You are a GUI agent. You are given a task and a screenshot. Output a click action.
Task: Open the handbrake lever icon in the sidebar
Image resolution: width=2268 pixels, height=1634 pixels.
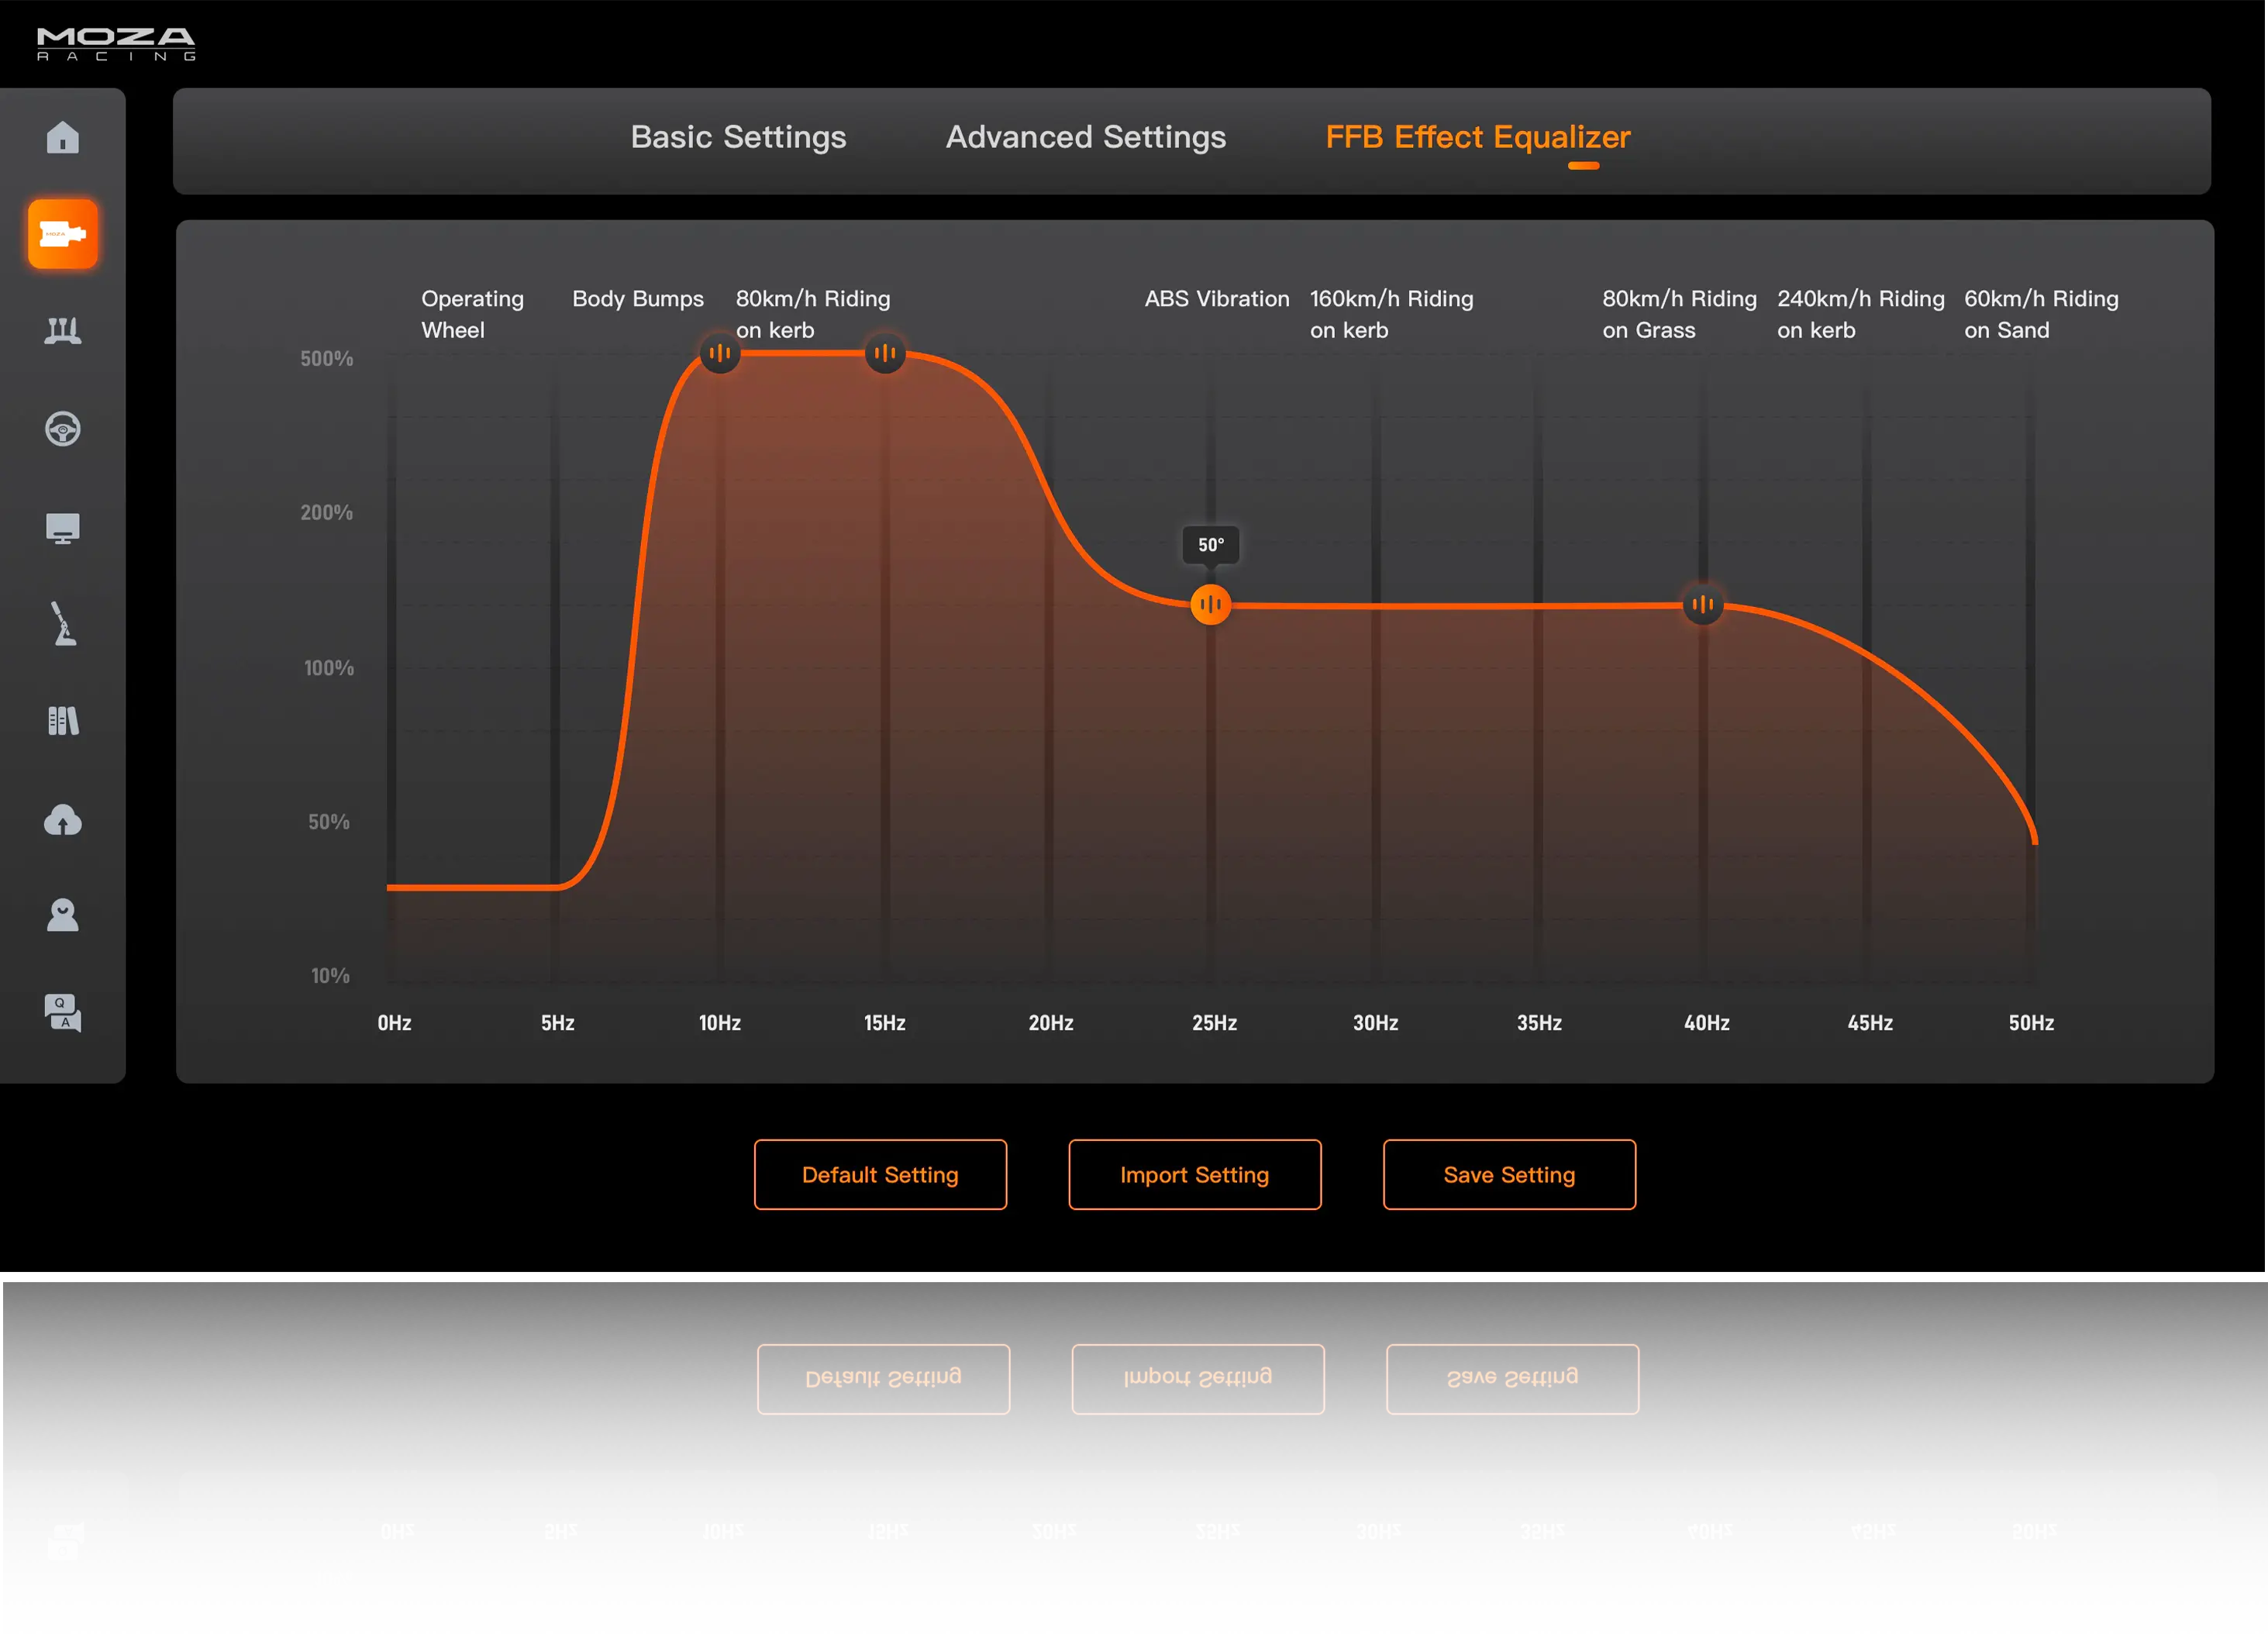63,624
